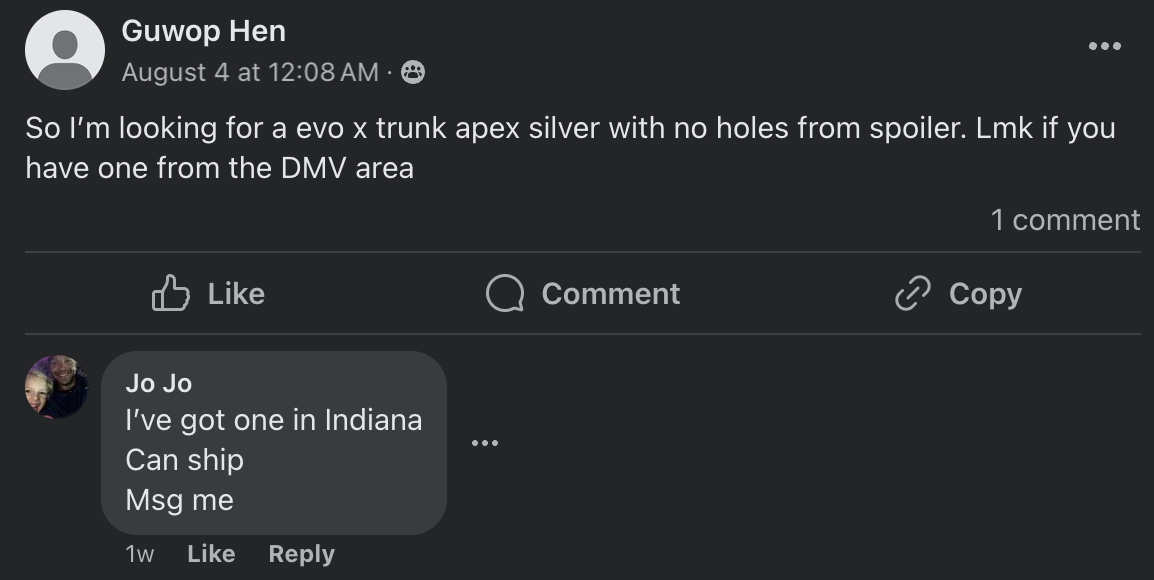The width and height of the screenshot is (1154, 580).
Task: Open the August 4 at 12:08 AM timestamp
Action: pos(250,72)
